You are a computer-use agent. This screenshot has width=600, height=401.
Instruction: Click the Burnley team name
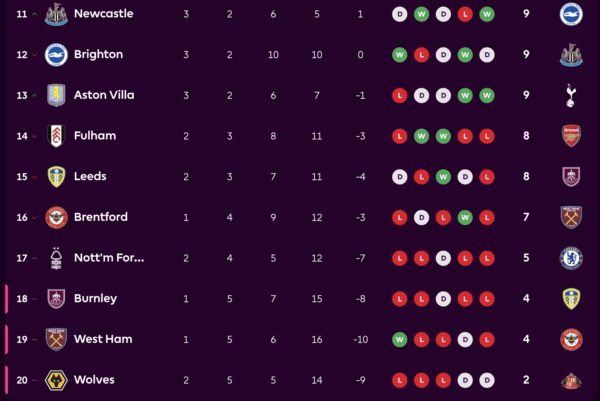(x=96, y=299)
